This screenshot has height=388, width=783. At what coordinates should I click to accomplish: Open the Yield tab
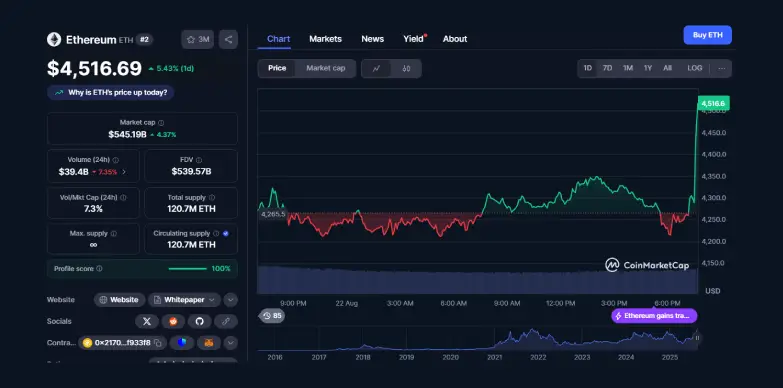pyautogui.click(x=414, y=39)
